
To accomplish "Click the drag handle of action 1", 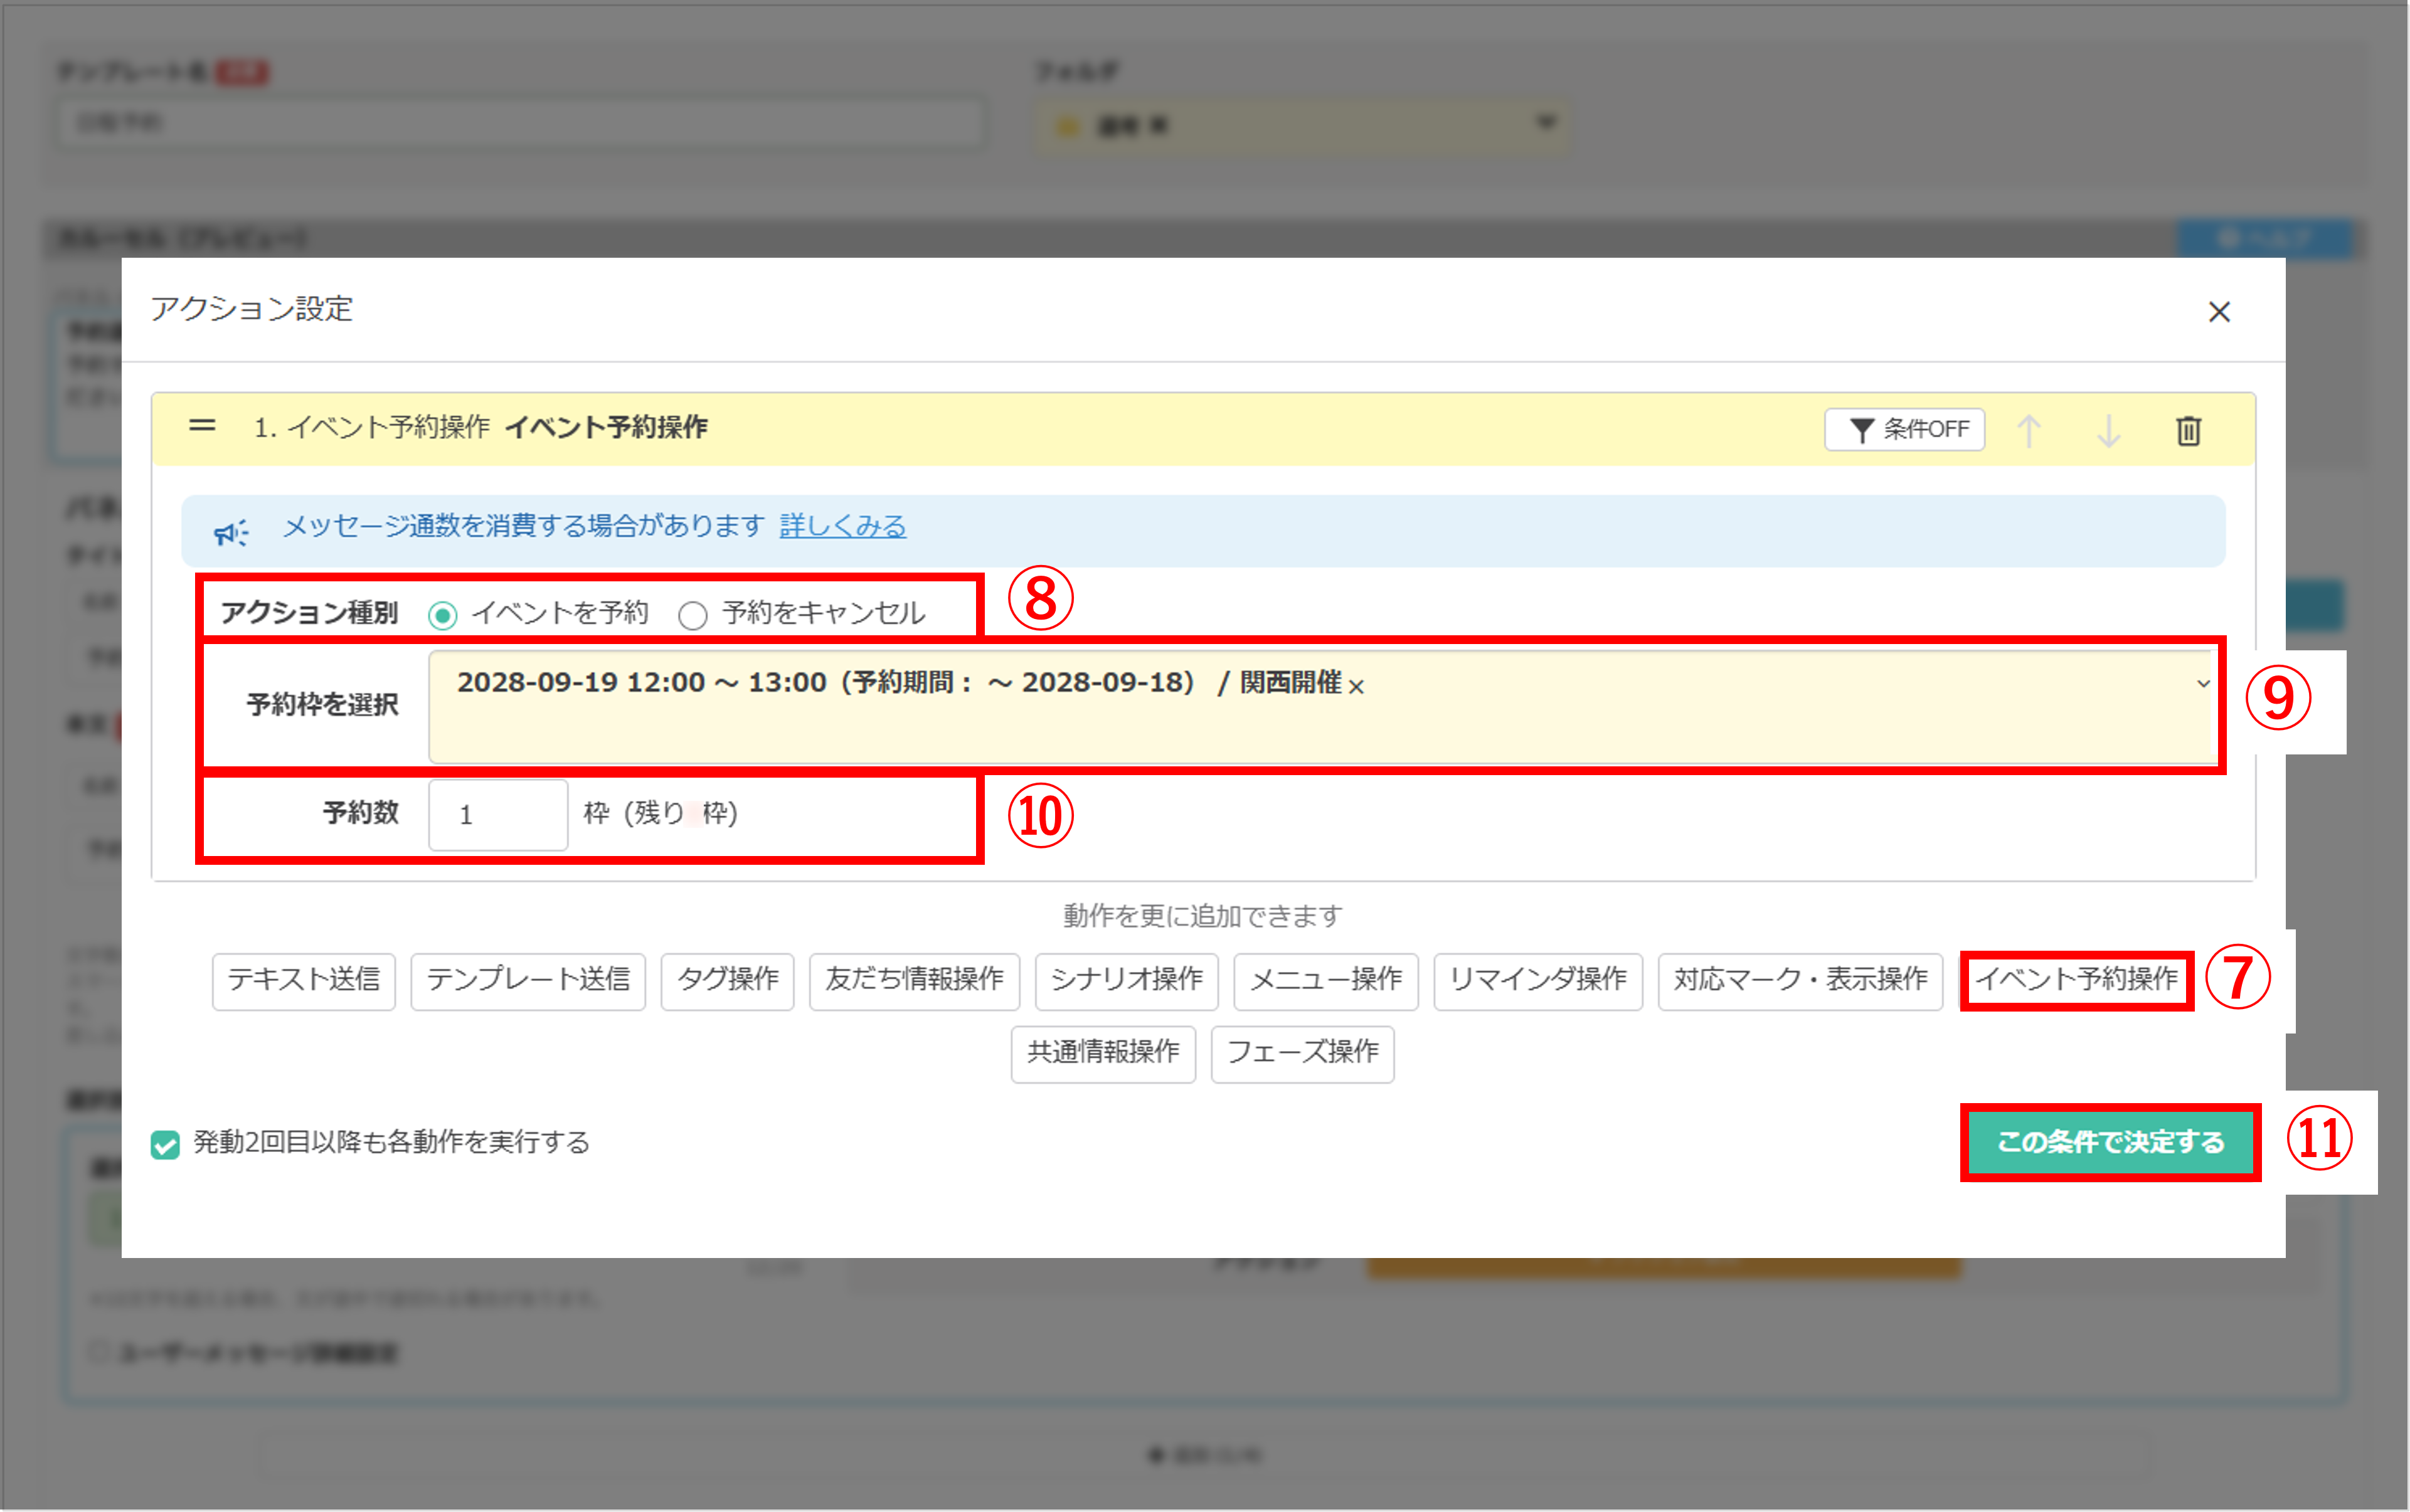I will pos(202,426).
